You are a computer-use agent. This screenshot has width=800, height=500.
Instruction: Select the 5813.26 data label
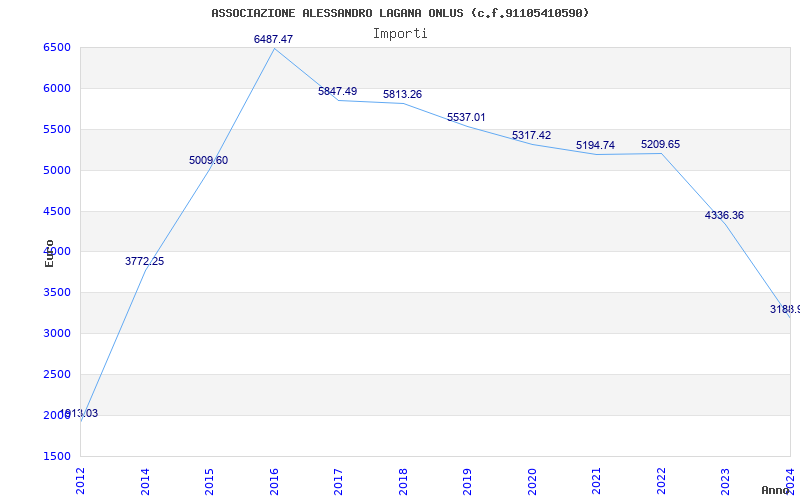pyautogui.click(x=403, y=94)
